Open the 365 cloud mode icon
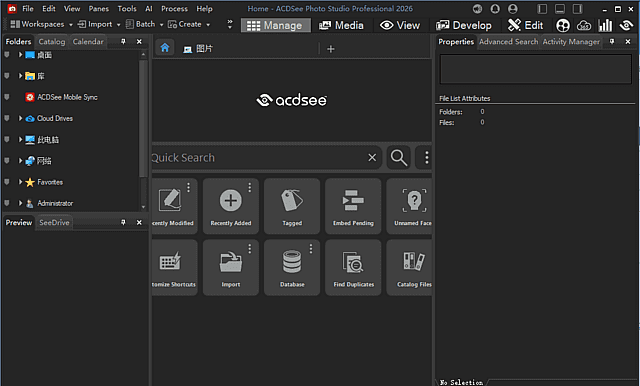This screenshot has width=640, height=386. pos(584,25)
